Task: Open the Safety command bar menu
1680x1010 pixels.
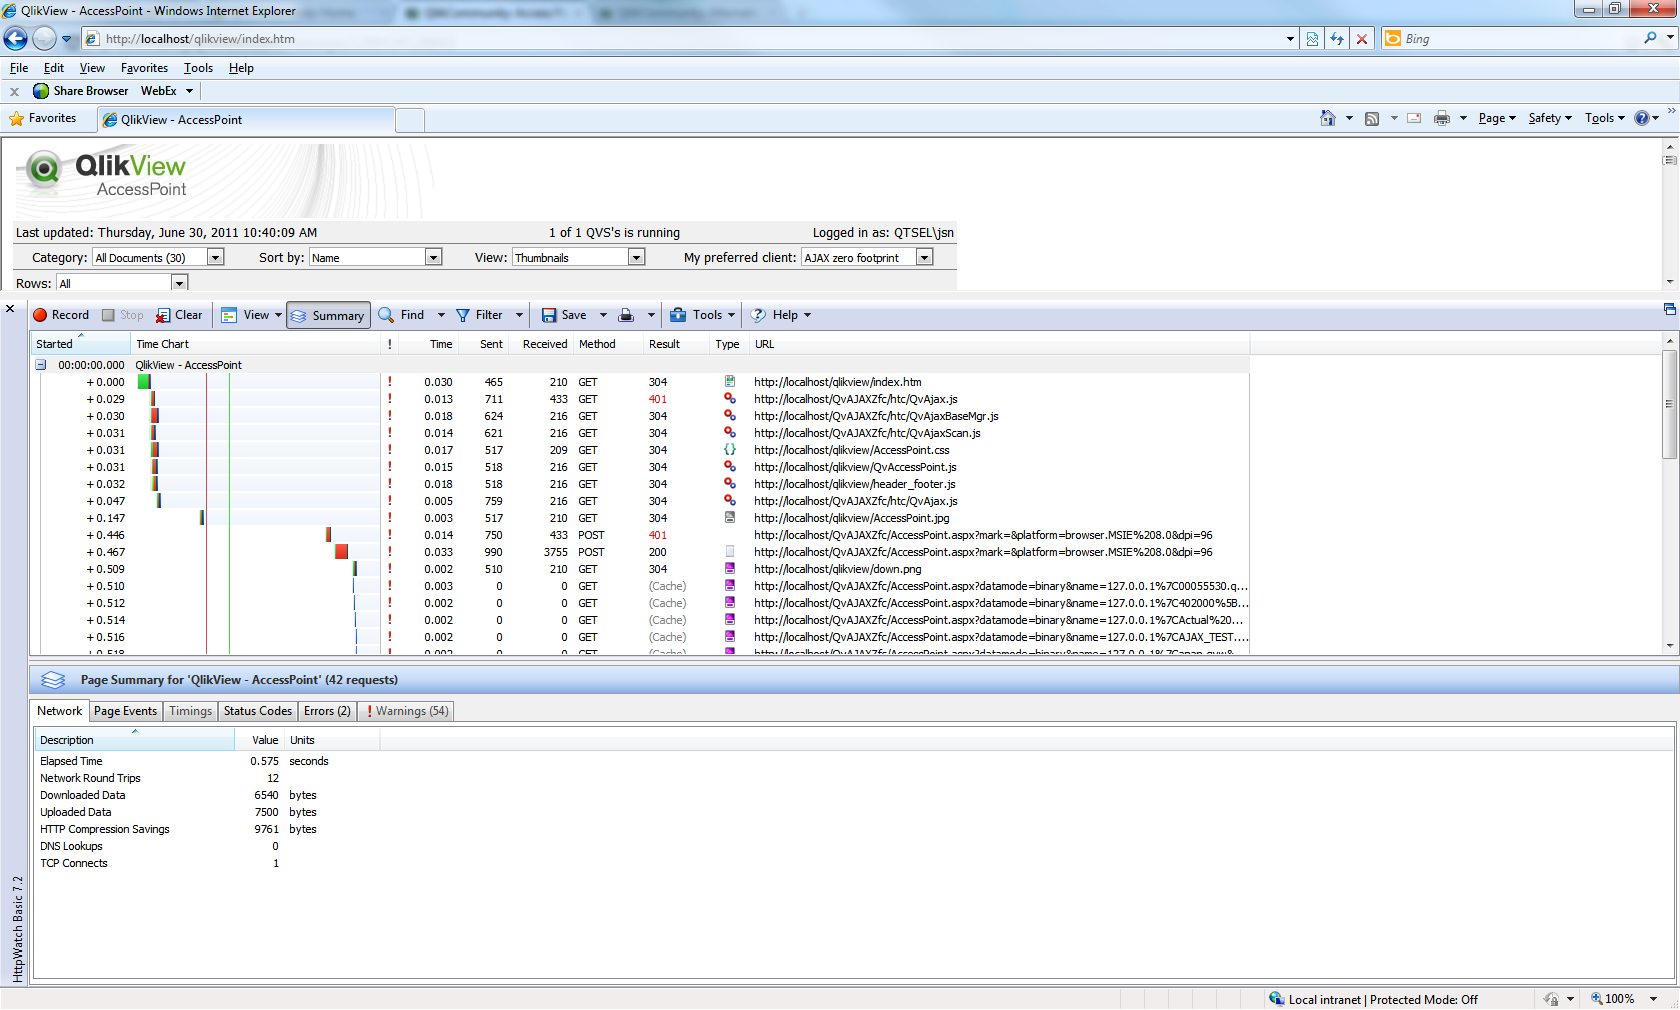Action: coord(1550,118)
